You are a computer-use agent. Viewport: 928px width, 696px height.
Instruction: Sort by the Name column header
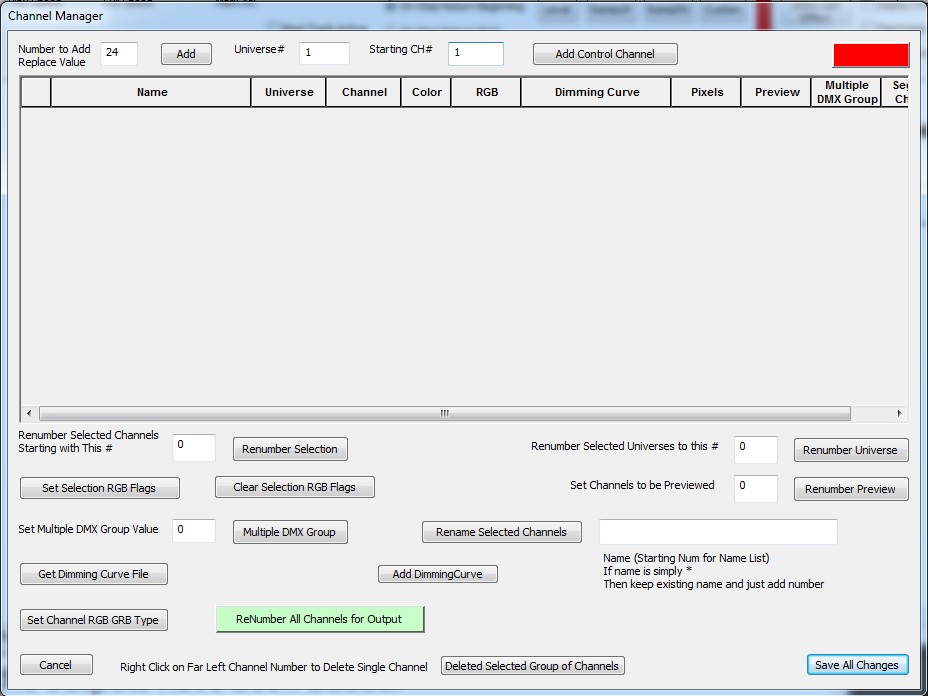click(x=152, y=92)
